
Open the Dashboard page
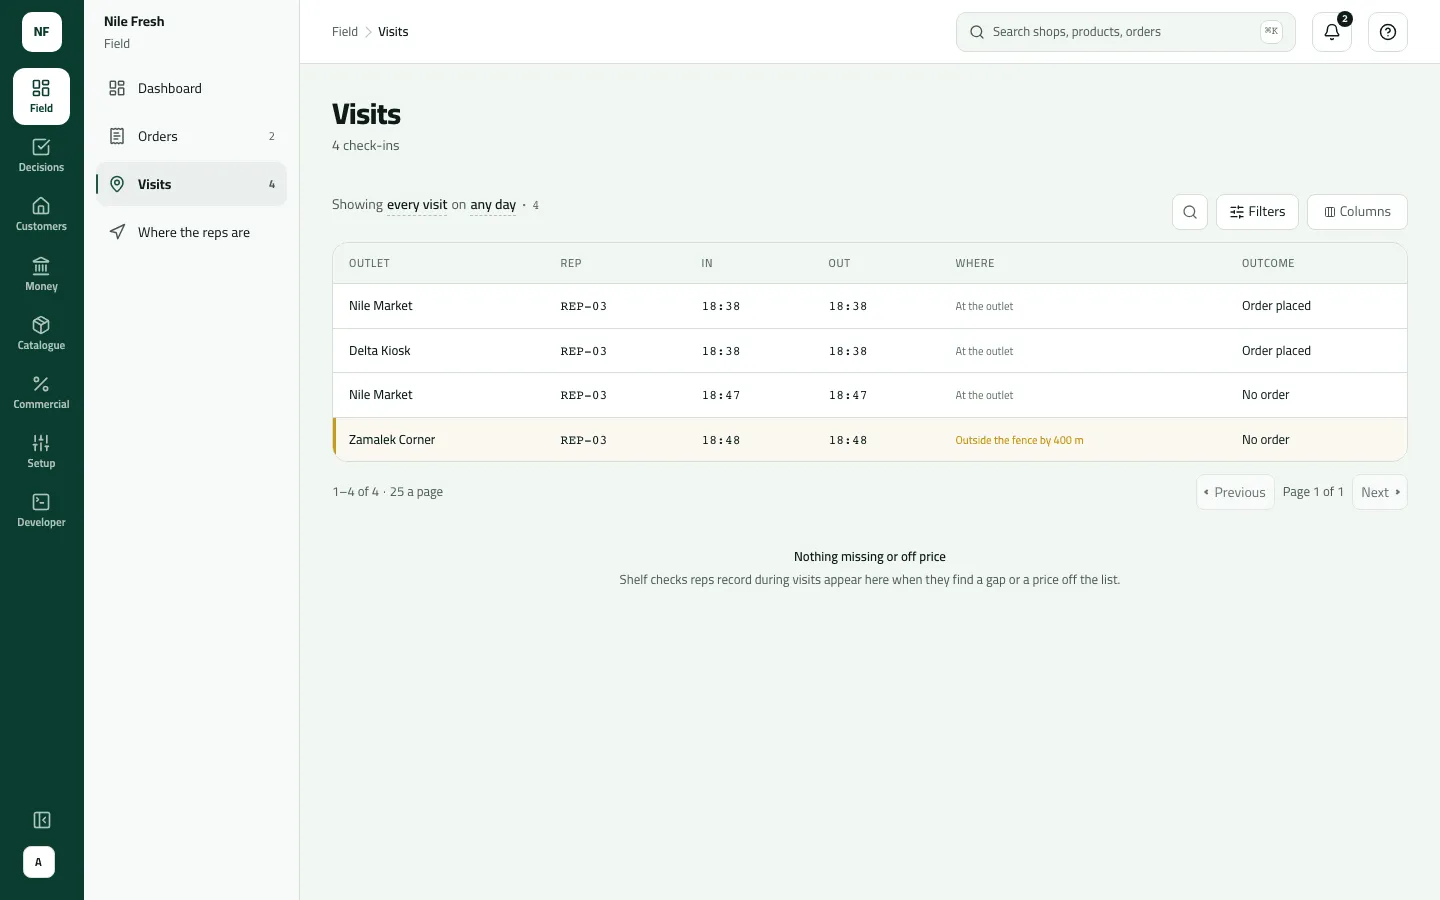[191, 88]
